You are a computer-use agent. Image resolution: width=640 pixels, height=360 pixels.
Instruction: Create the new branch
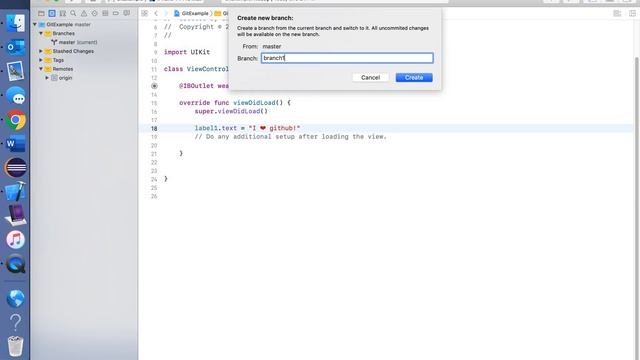tap(414, 78)
